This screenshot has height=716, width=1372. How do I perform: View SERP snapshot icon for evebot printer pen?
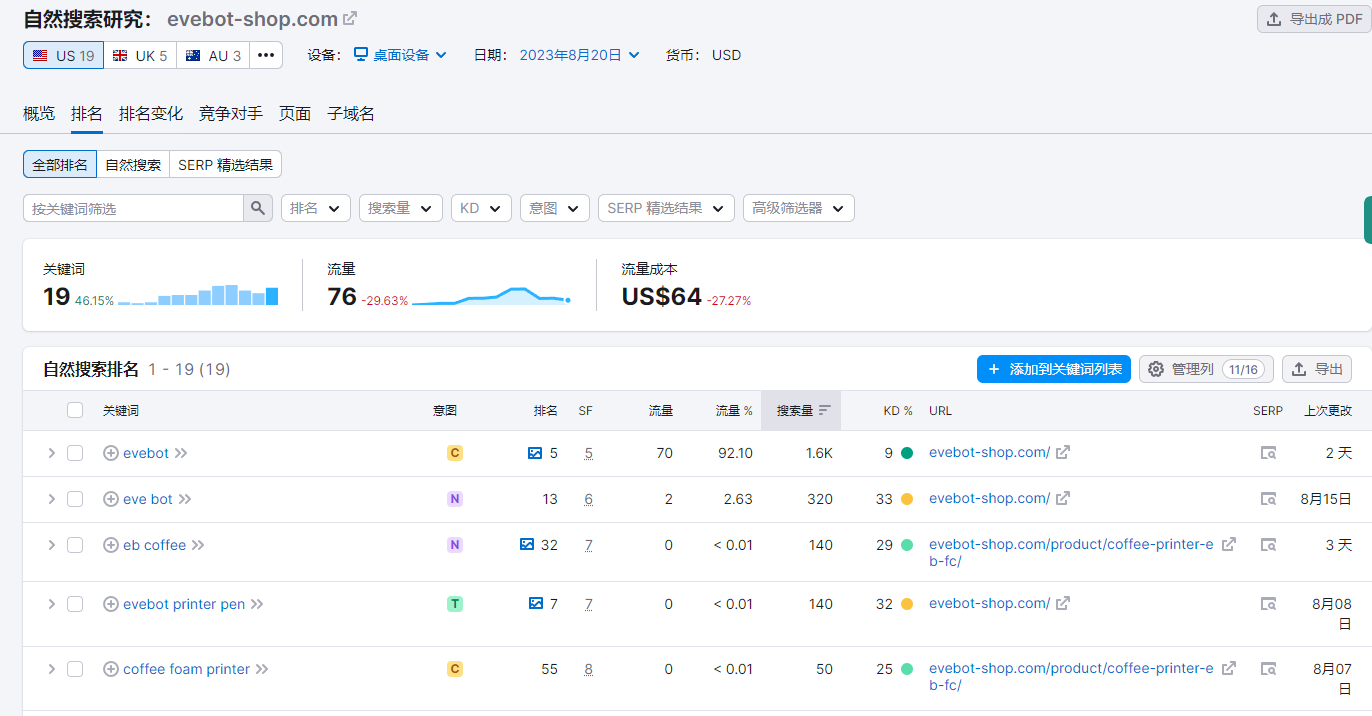(x=1268, y=604)
